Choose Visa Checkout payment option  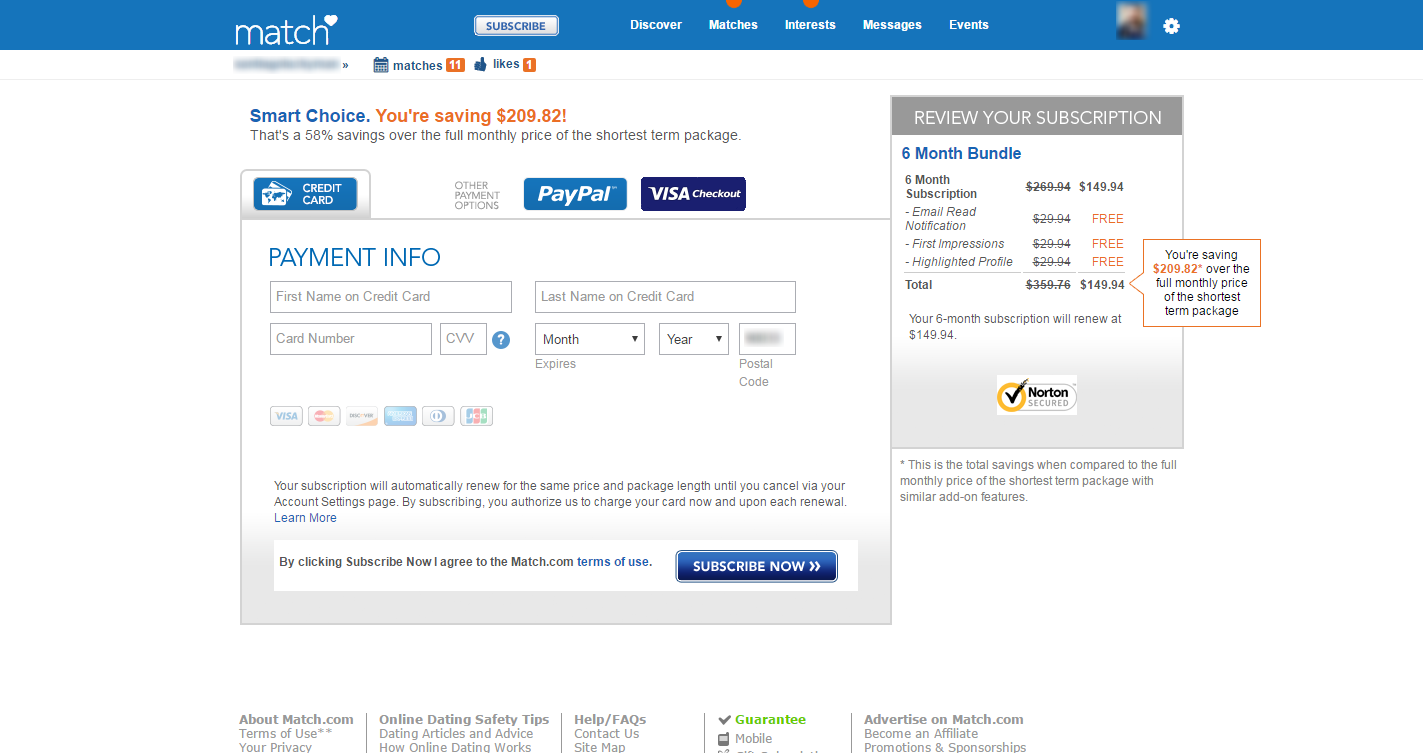tap(693, 194)
